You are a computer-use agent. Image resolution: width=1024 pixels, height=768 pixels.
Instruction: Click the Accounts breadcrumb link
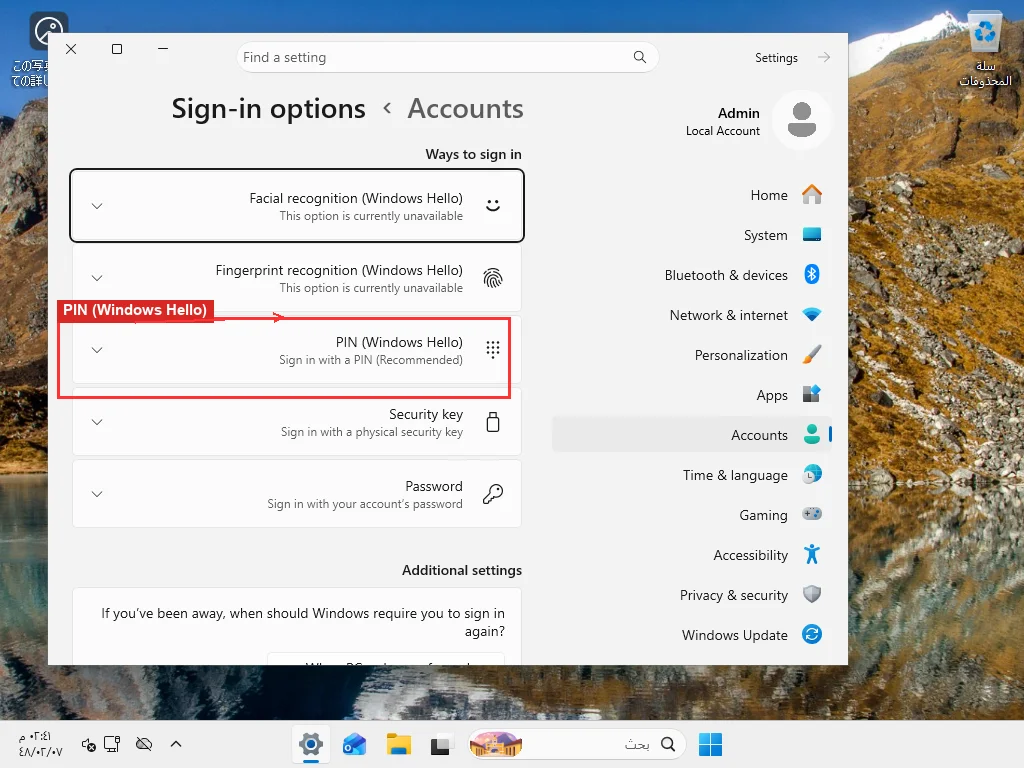(466, 108)
